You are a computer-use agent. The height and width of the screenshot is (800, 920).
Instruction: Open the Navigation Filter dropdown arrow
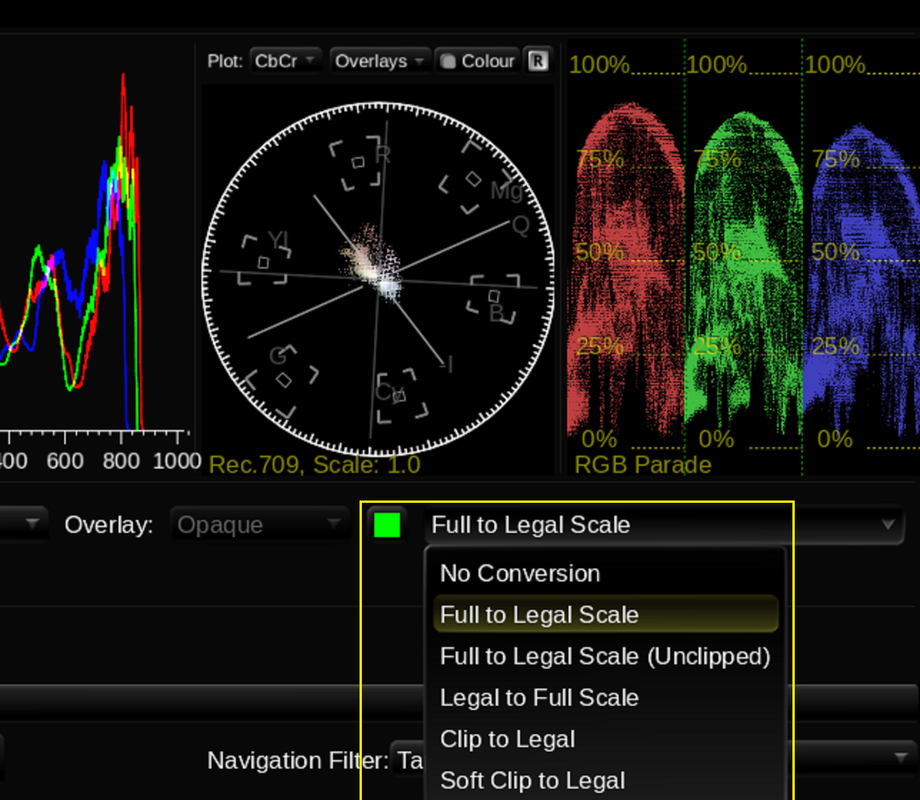click(x=900, y=758)
